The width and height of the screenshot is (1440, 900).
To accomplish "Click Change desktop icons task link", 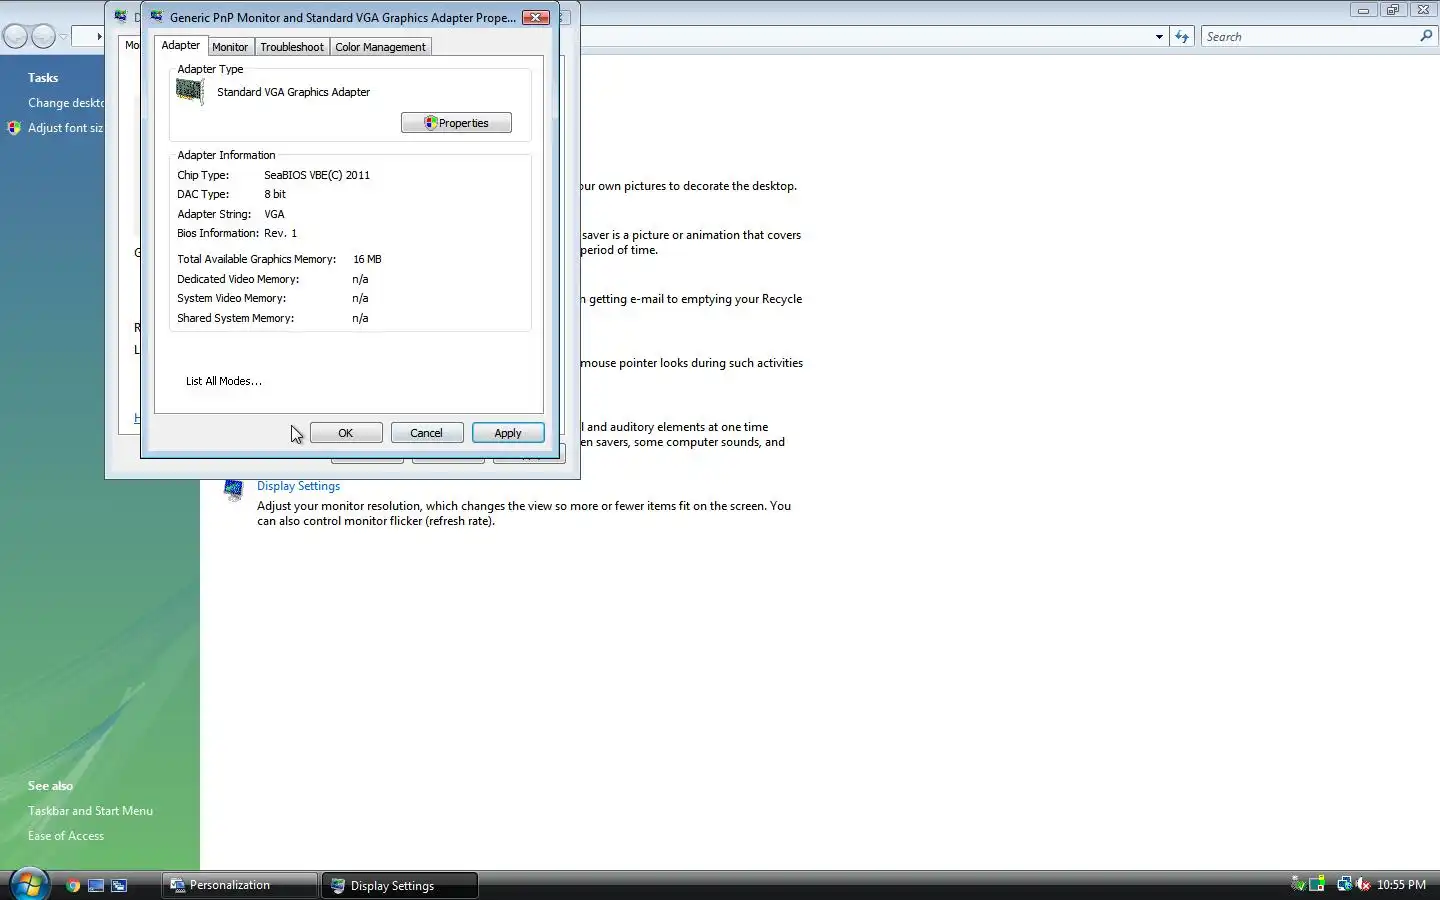I will (x=66, y=103).
